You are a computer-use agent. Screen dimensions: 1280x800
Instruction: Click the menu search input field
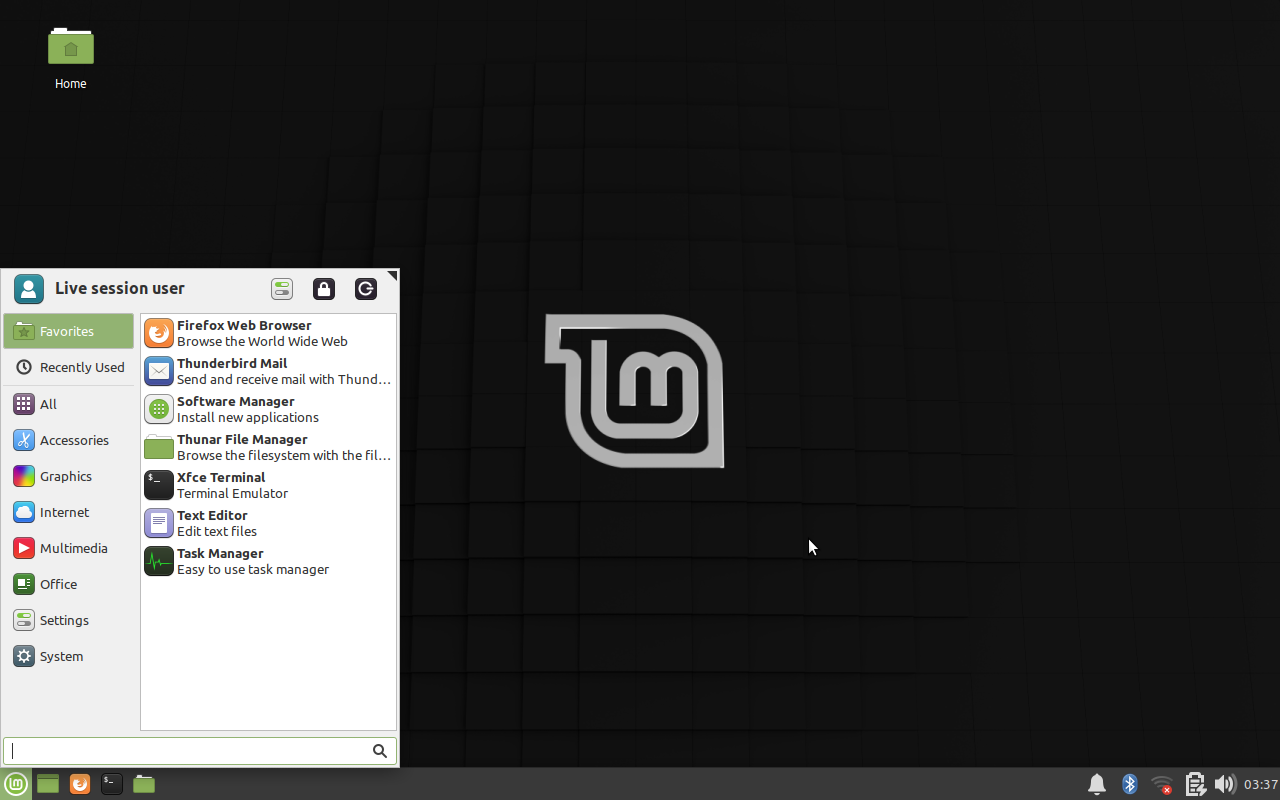tap(190, 751)
